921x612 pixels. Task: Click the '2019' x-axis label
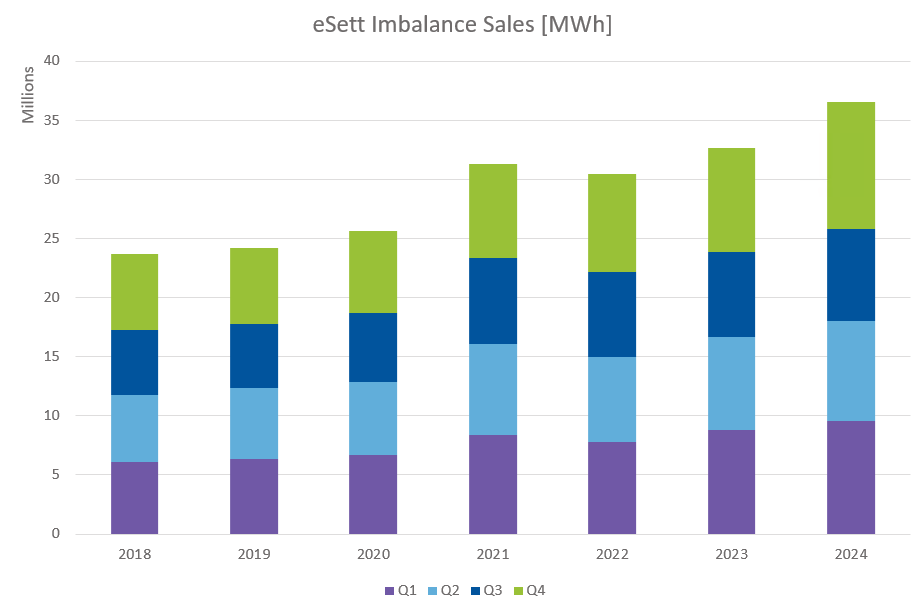pyautogui.click(x=254, y=554)
